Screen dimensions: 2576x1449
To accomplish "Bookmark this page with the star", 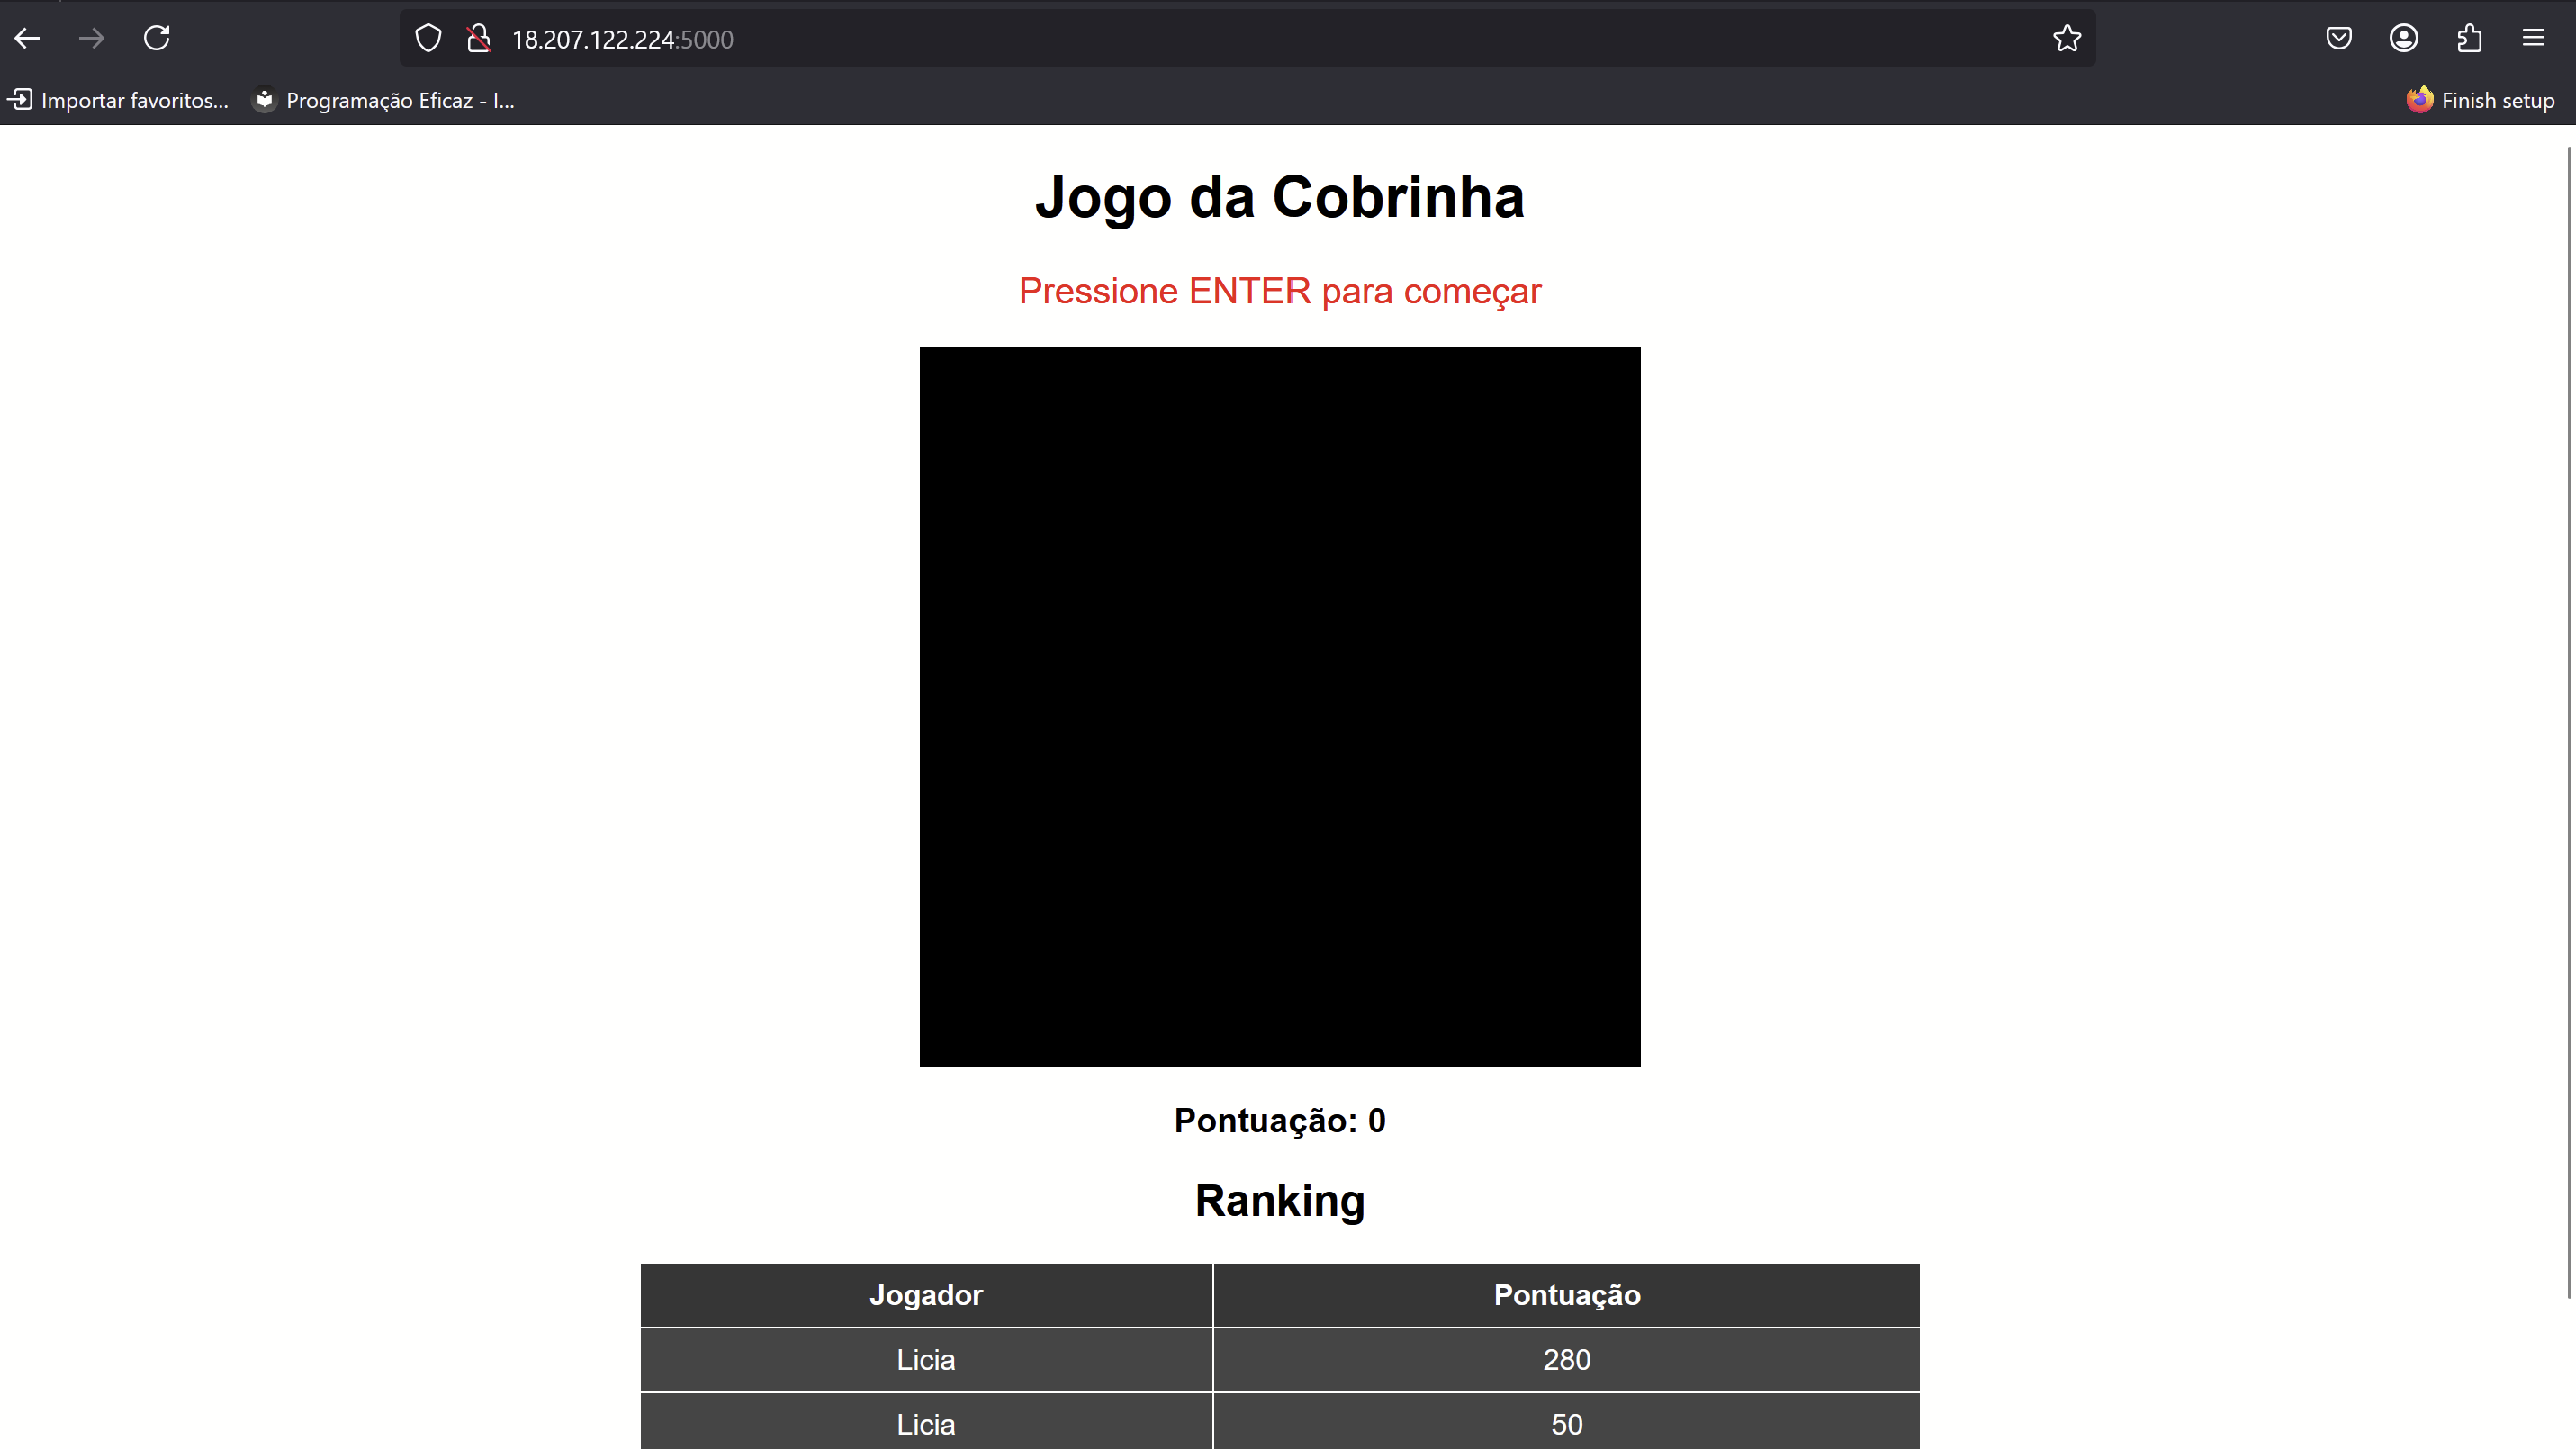I will (x=2066, y=39).
